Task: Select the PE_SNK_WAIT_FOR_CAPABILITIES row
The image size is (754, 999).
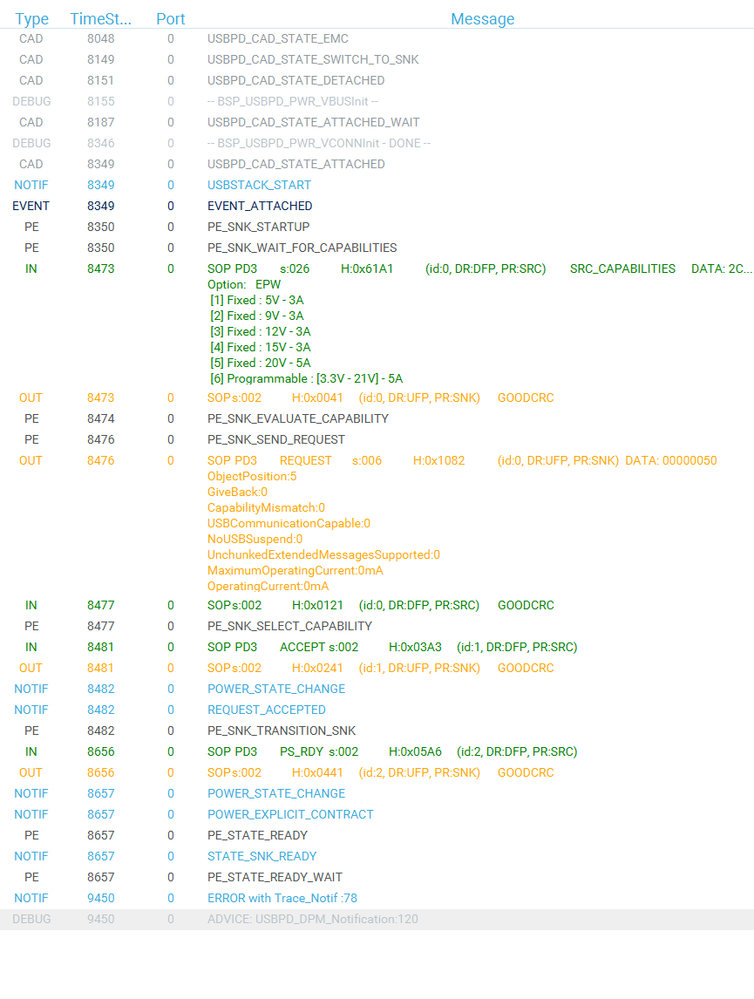Action: click(377, 248)
